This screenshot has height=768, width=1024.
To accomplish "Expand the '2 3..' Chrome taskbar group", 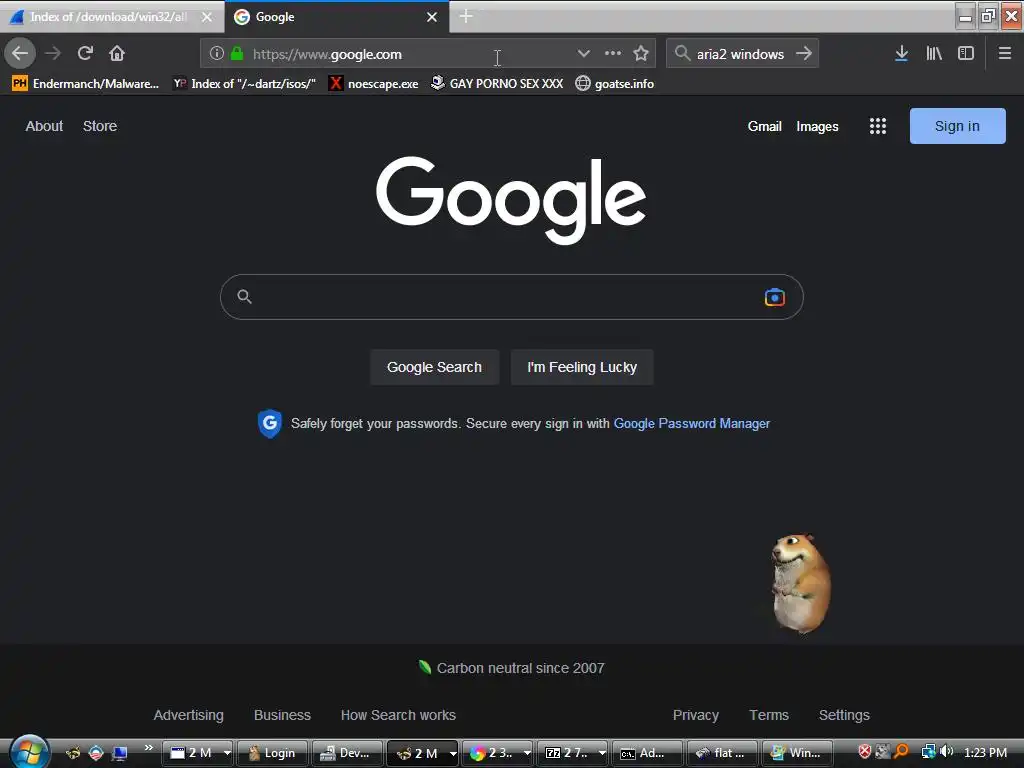I will 527,753.
